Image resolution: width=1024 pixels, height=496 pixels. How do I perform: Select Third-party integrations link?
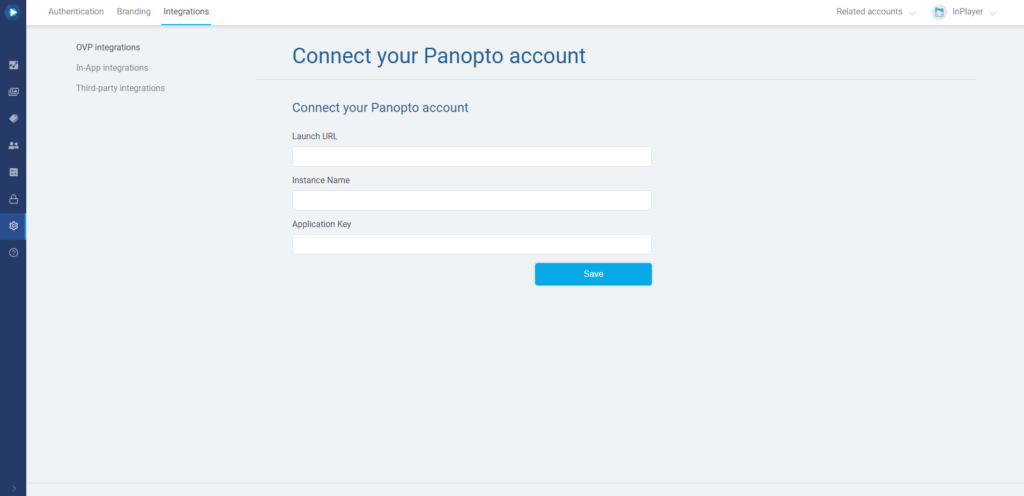click(x=120, y=88)
